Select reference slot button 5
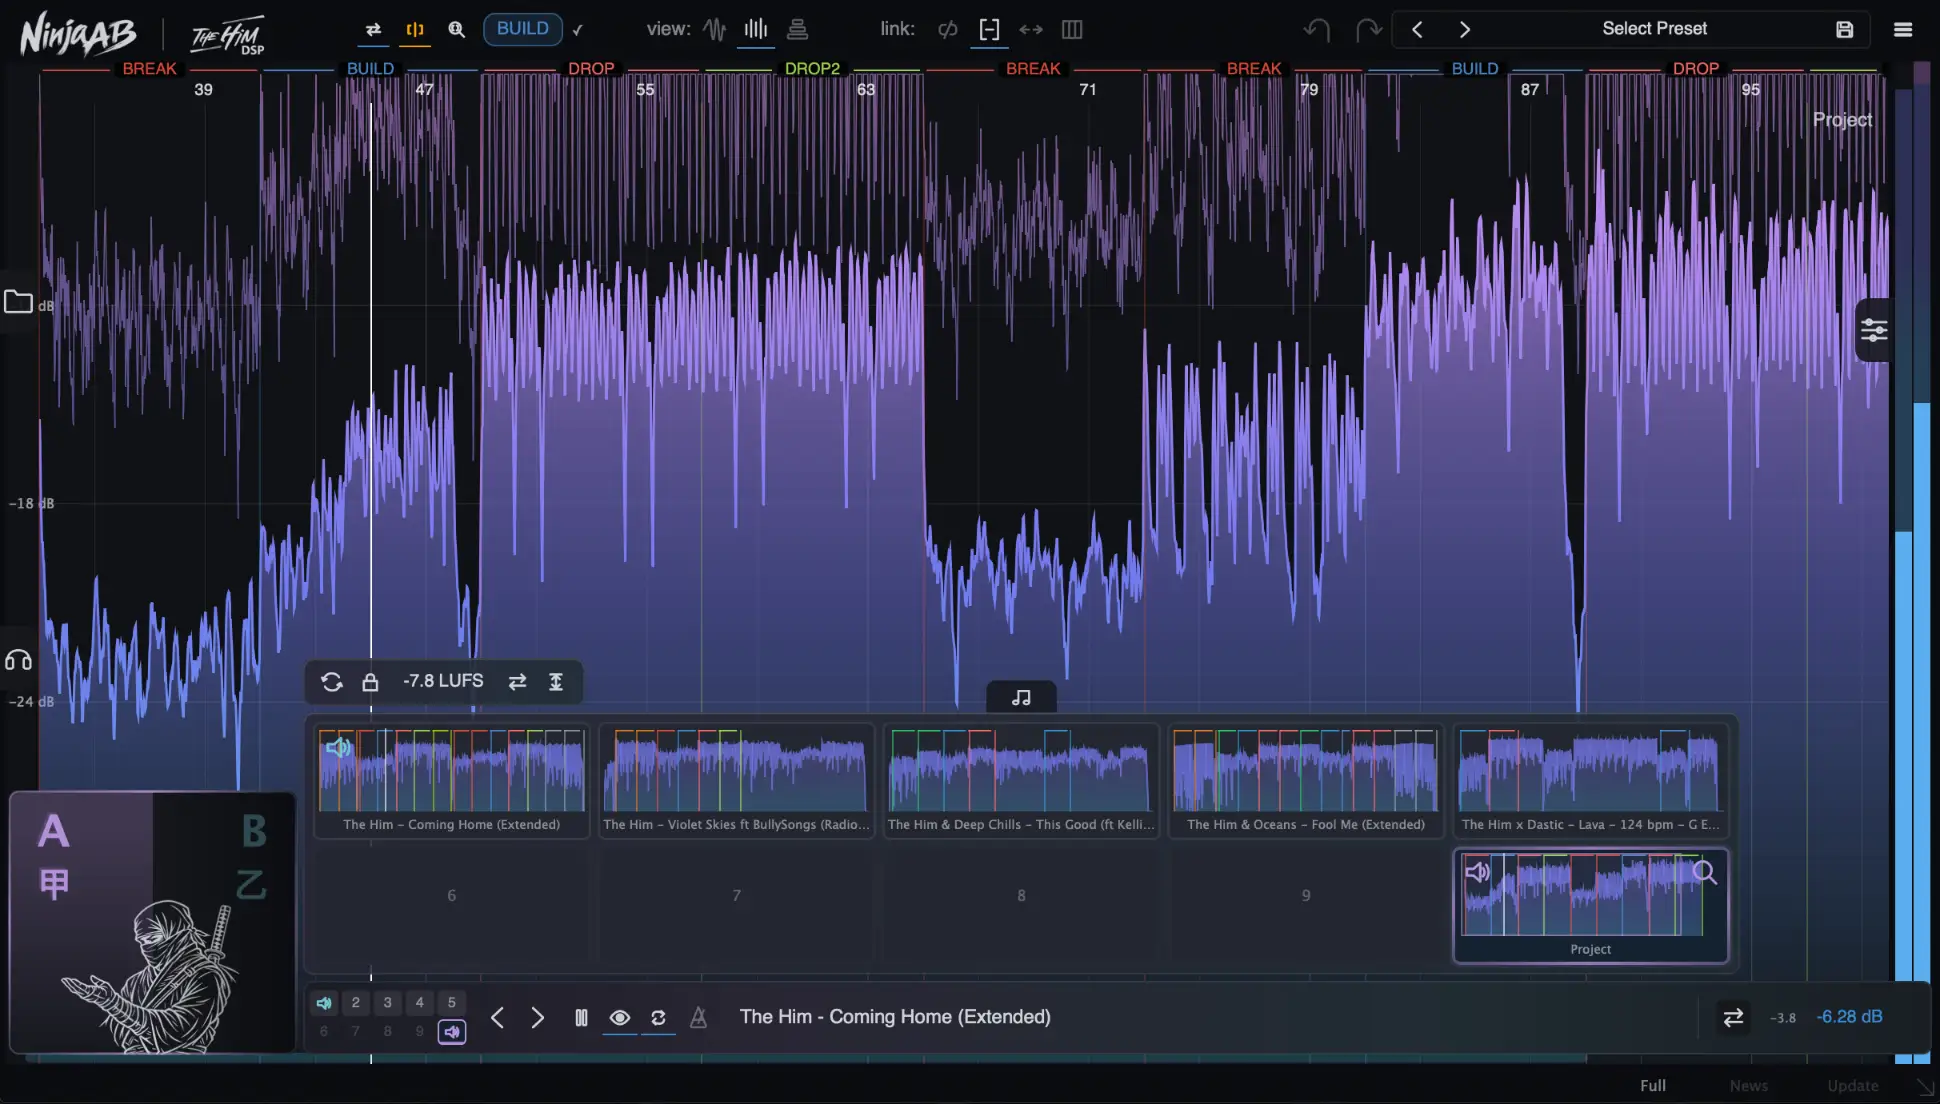The width and height of the screenshot is (1940, 1104). (x=452, y=1003)
